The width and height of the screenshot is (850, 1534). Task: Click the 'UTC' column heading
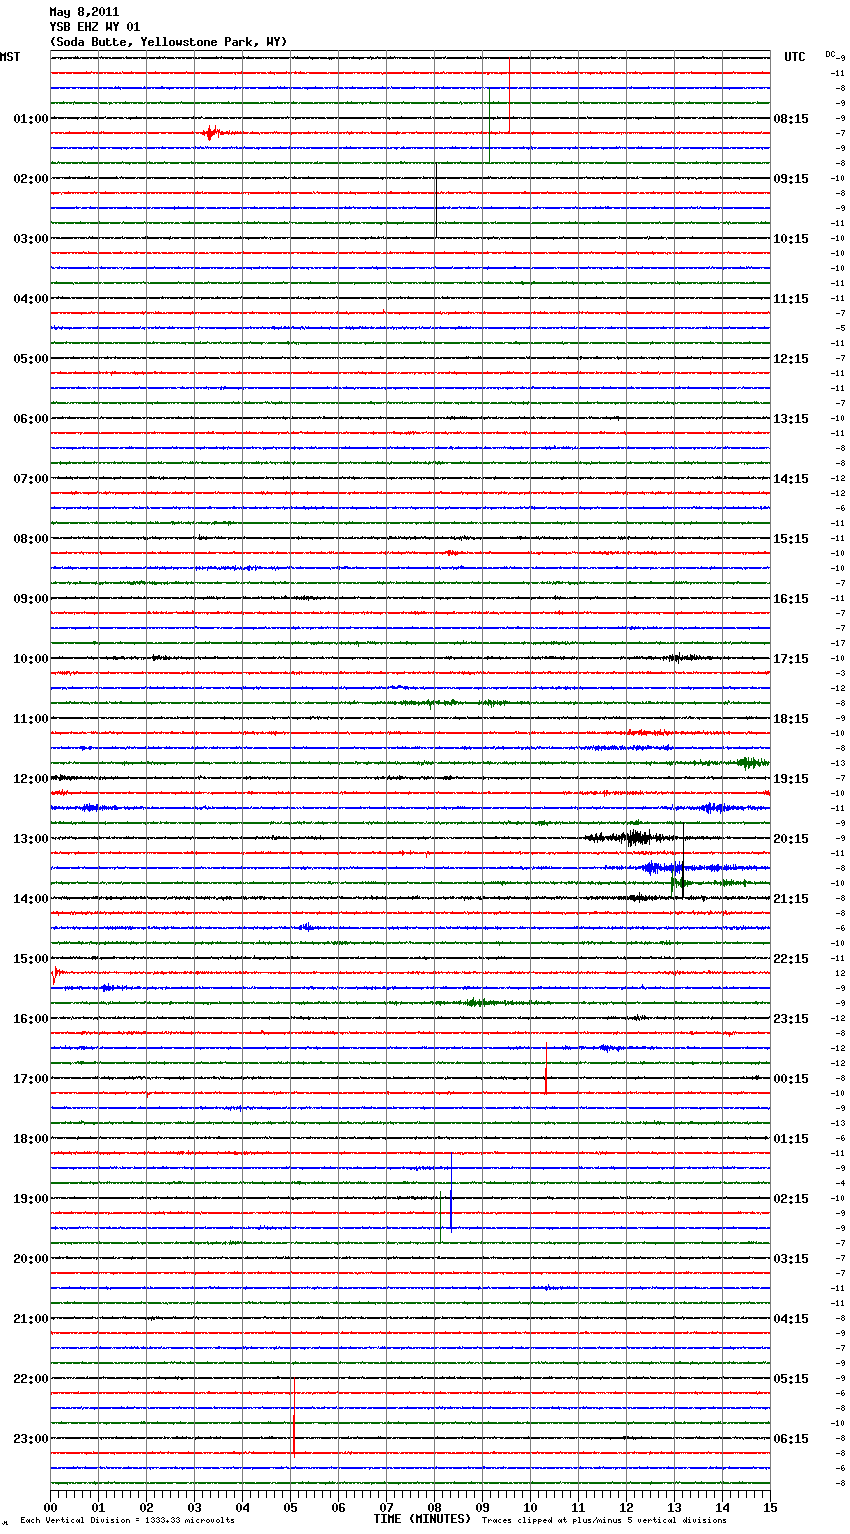pos(794,57)
